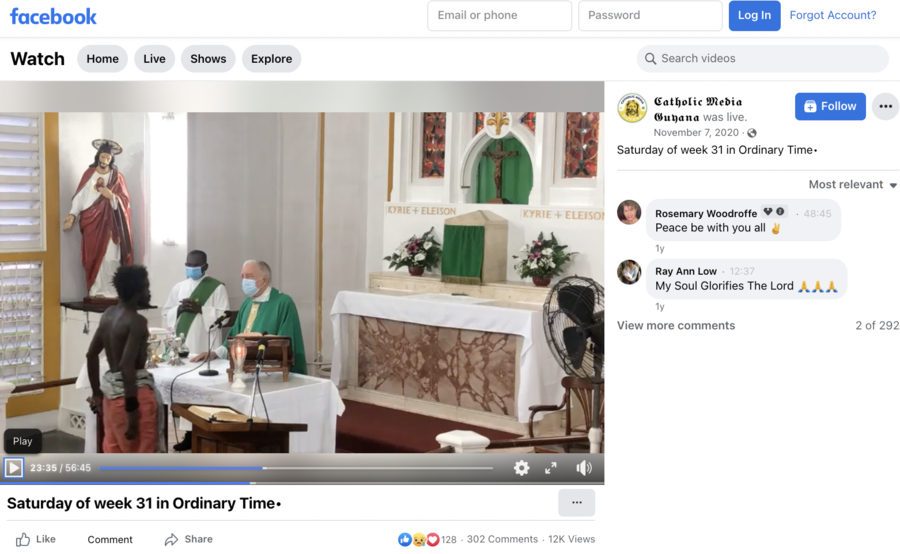Open video settings gear
The image size is (900, 554).
click(521, 467)
